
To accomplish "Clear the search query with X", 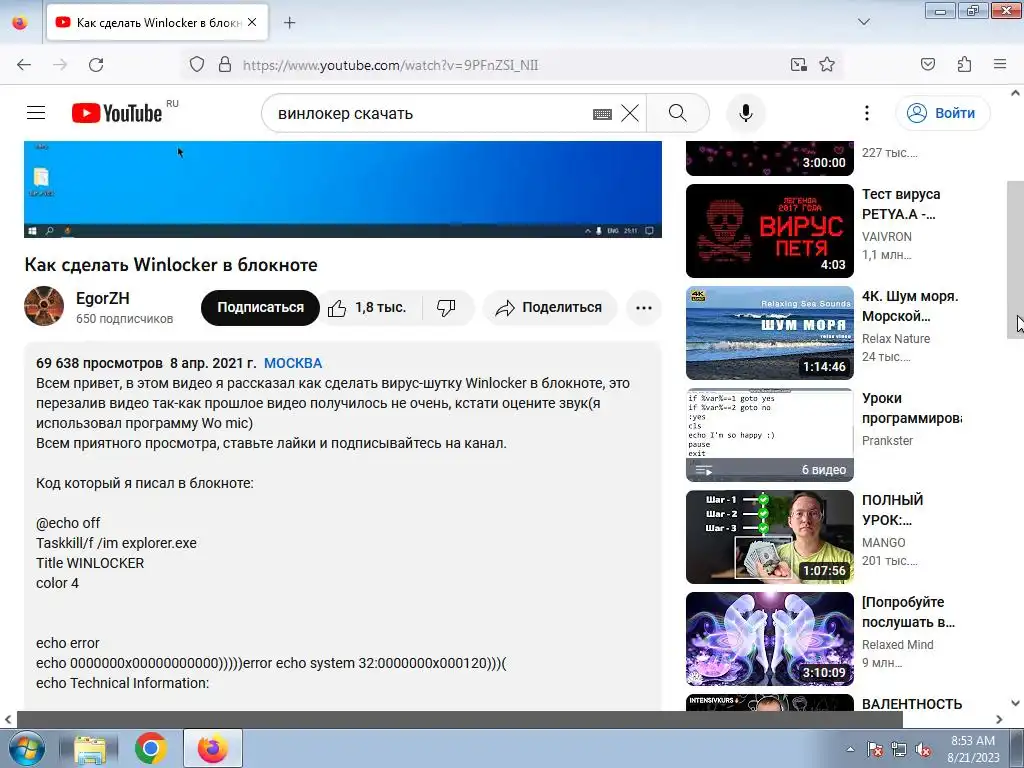I will [x=630, y=113].
